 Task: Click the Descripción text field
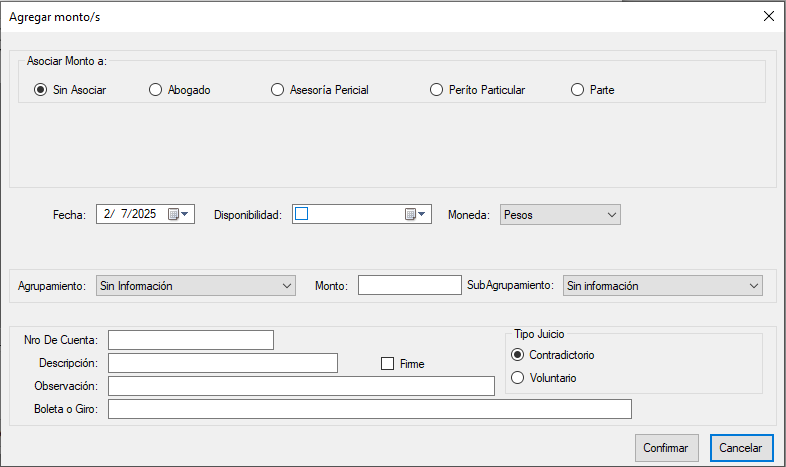click(222, 363)
